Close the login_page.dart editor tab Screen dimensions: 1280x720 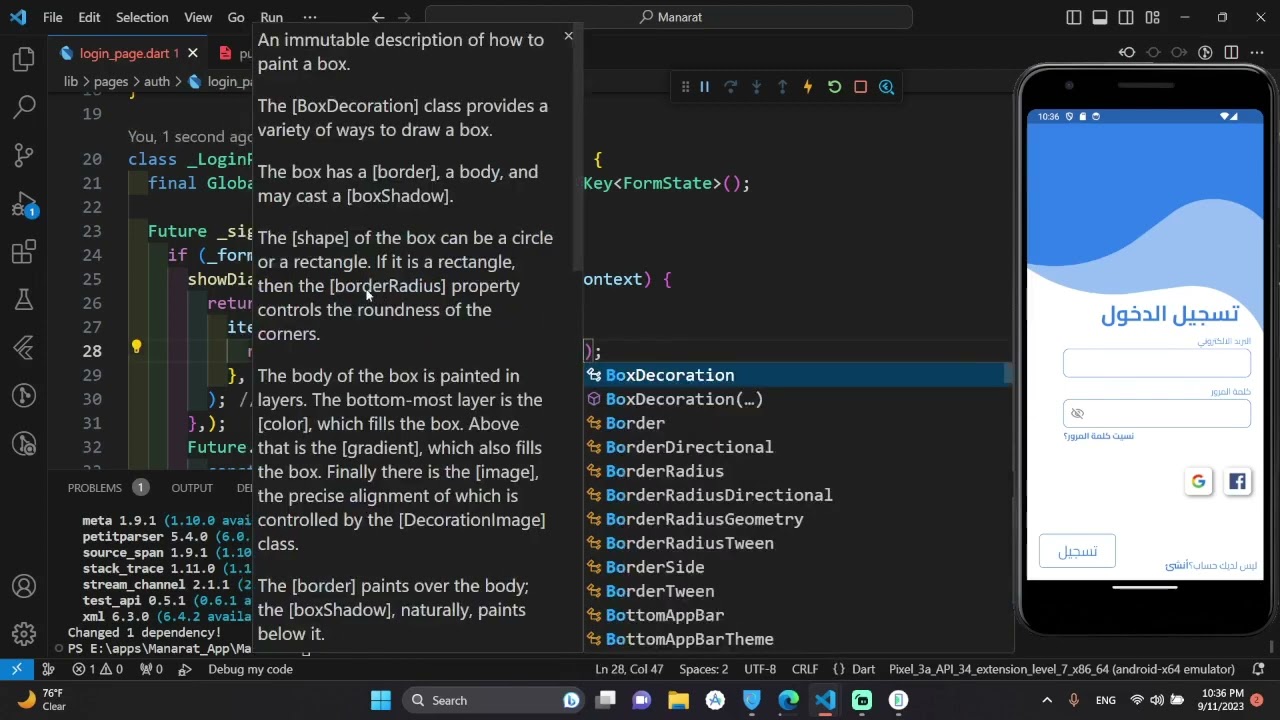(192, 53)
